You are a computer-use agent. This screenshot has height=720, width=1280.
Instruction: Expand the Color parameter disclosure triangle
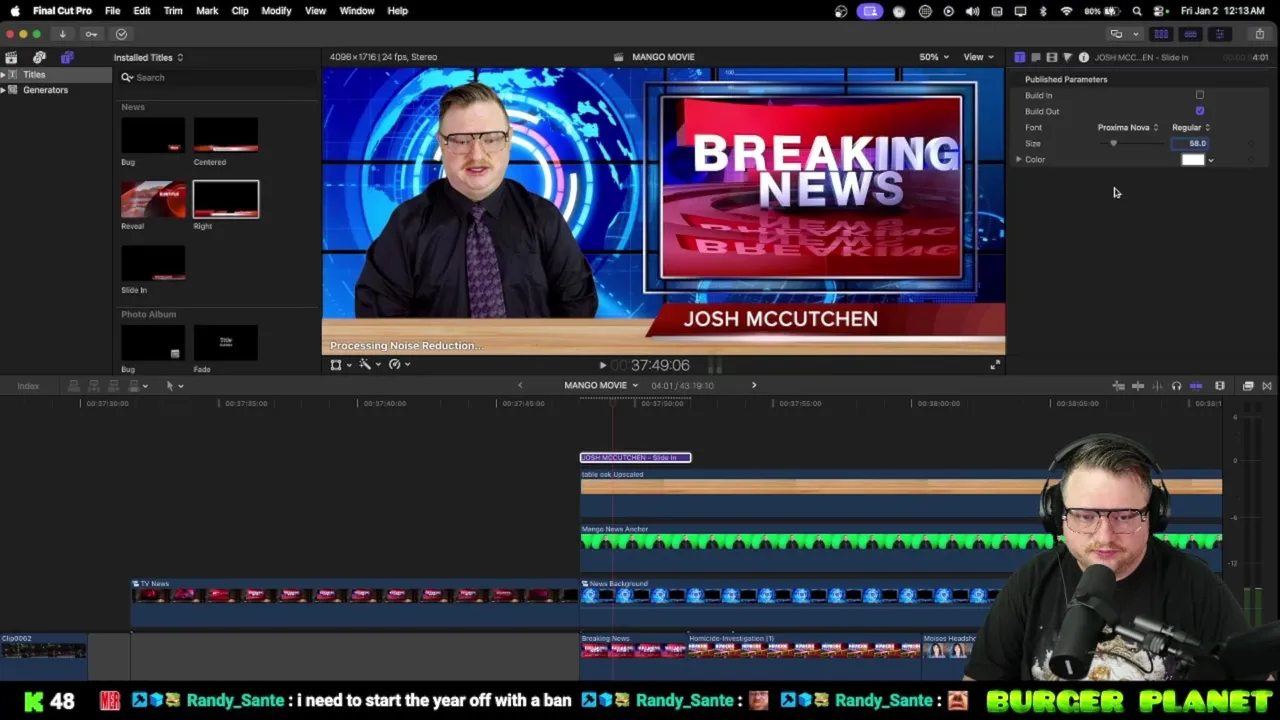point(1019,159)
